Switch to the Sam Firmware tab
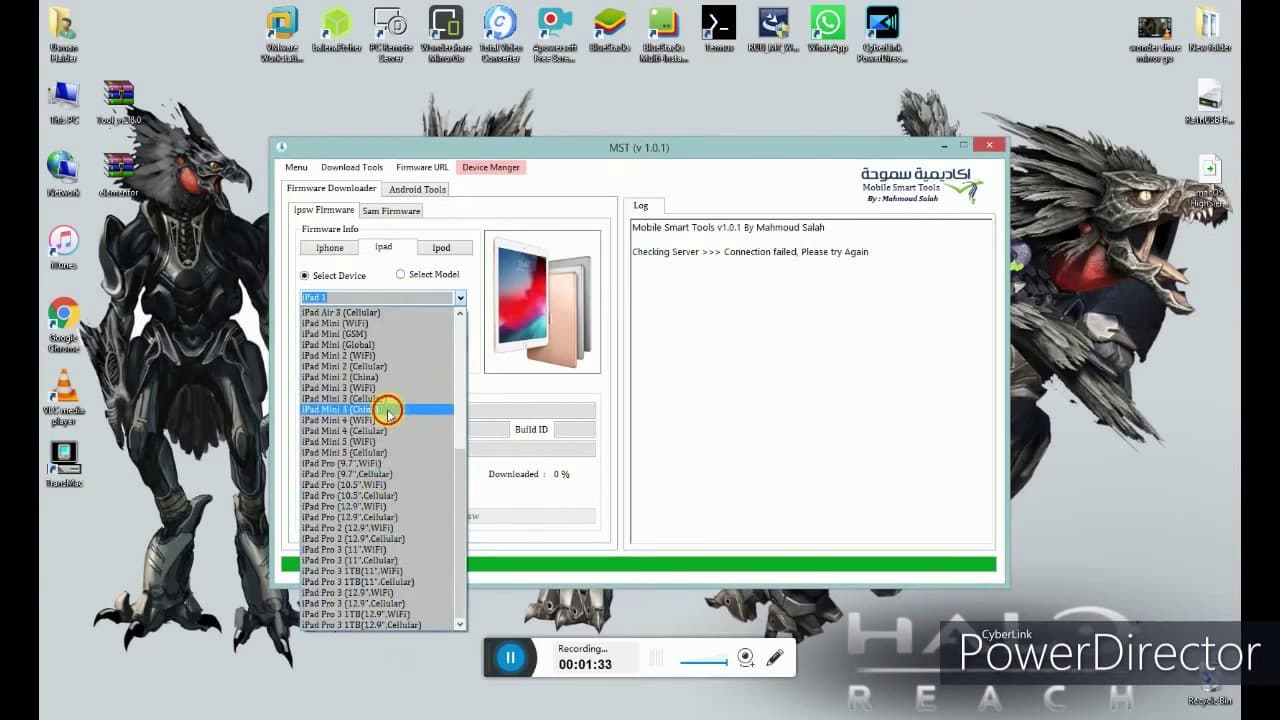1280x720 pixels. point(391,211)
